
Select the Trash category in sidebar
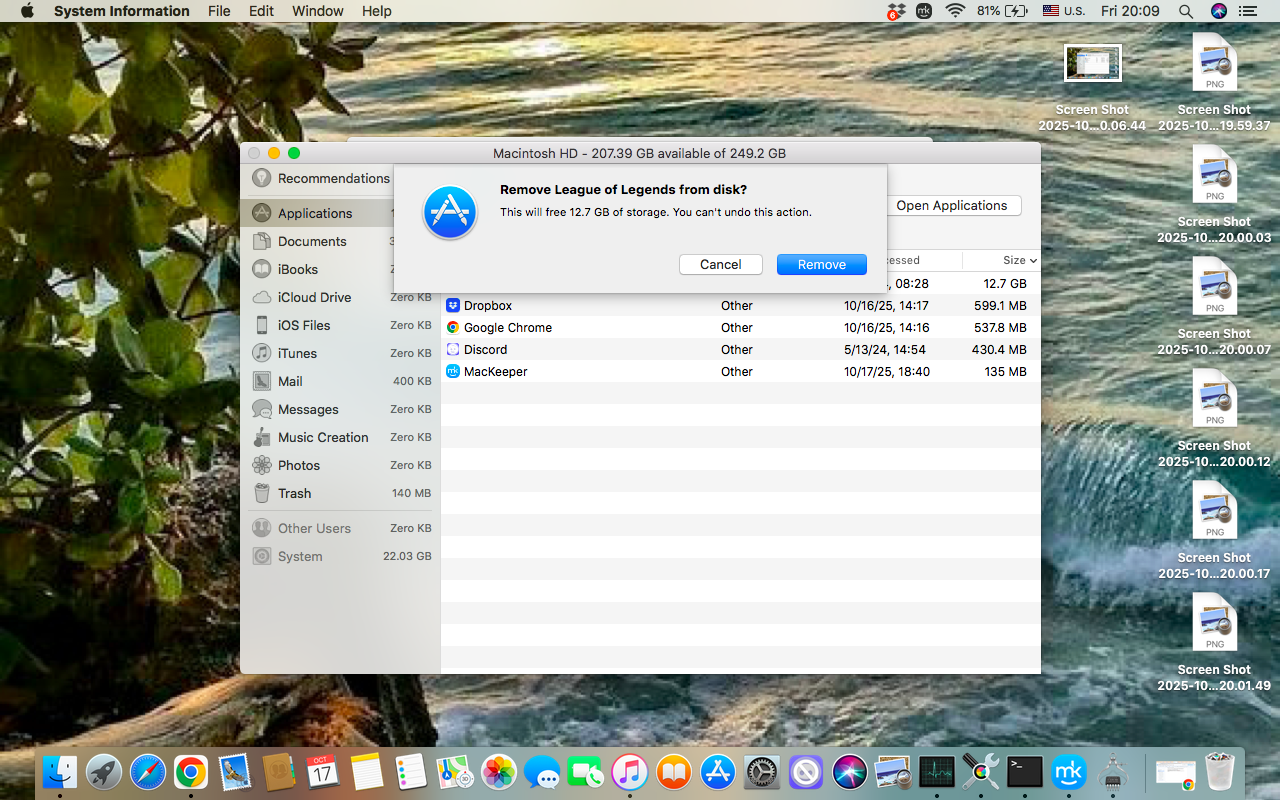294,494
